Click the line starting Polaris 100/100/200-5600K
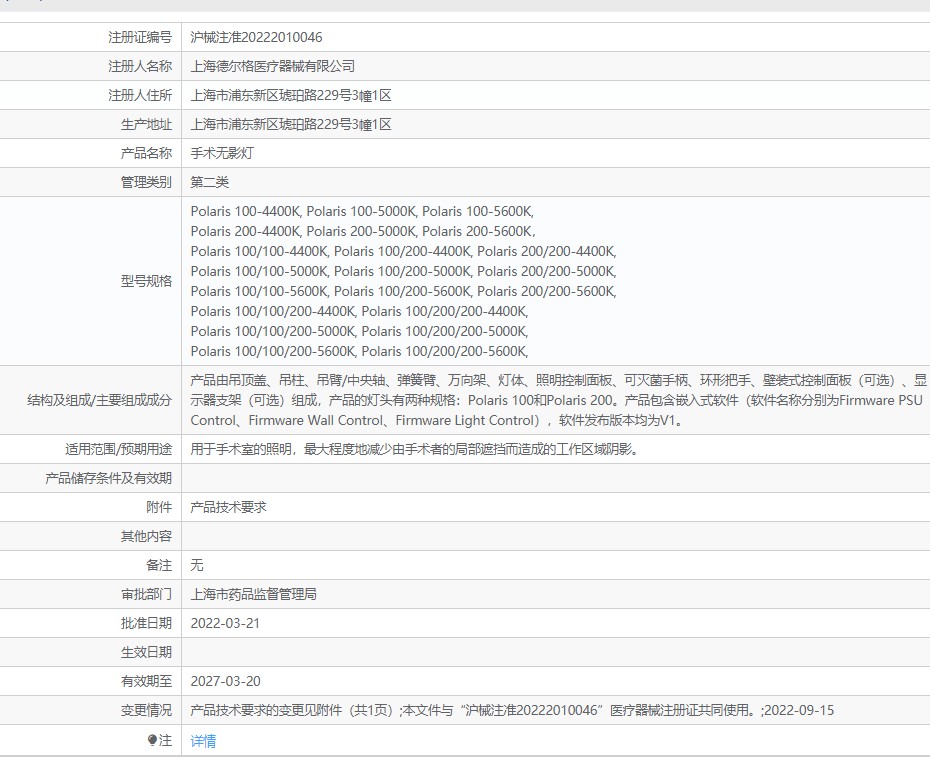 (359, 352)
